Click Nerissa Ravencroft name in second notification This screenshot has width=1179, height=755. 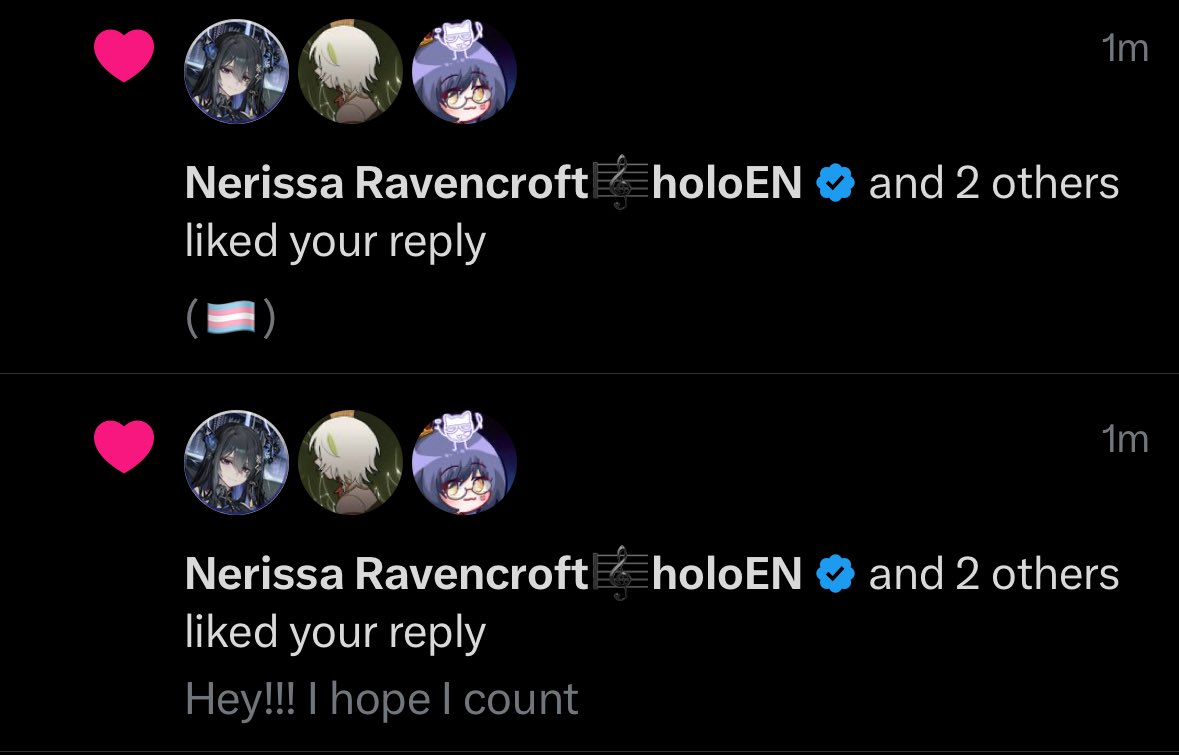493,574
